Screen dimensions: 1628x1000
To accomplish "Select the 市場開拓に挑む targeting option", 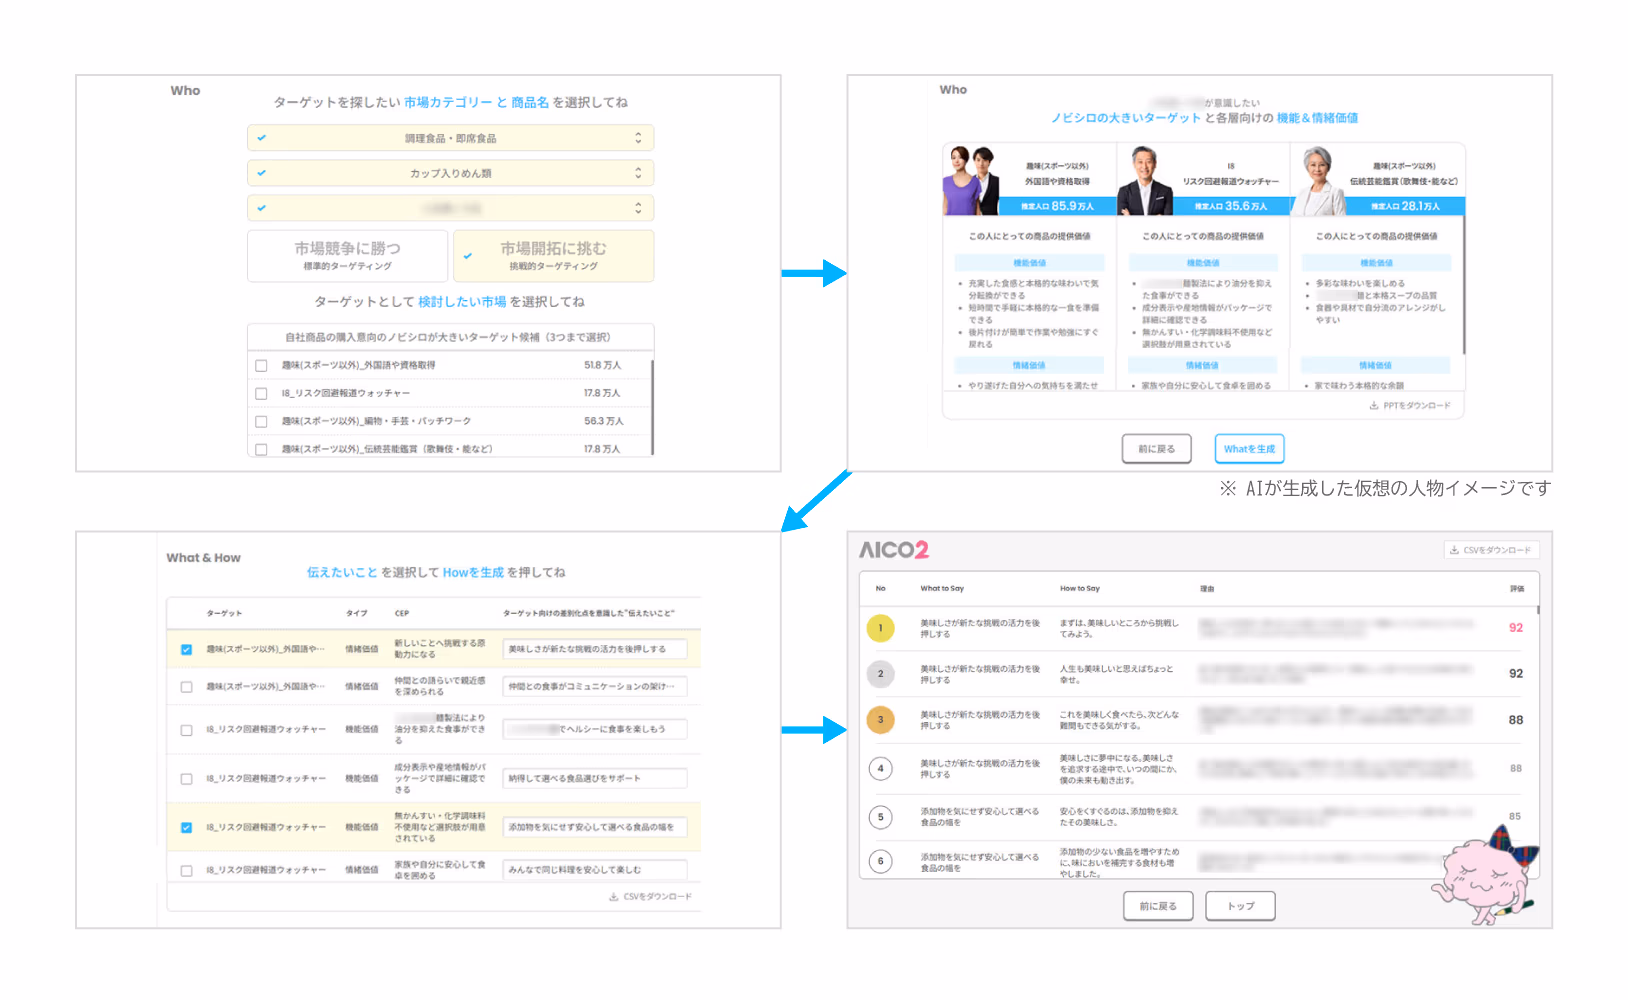I will click(x=553, y=255).
